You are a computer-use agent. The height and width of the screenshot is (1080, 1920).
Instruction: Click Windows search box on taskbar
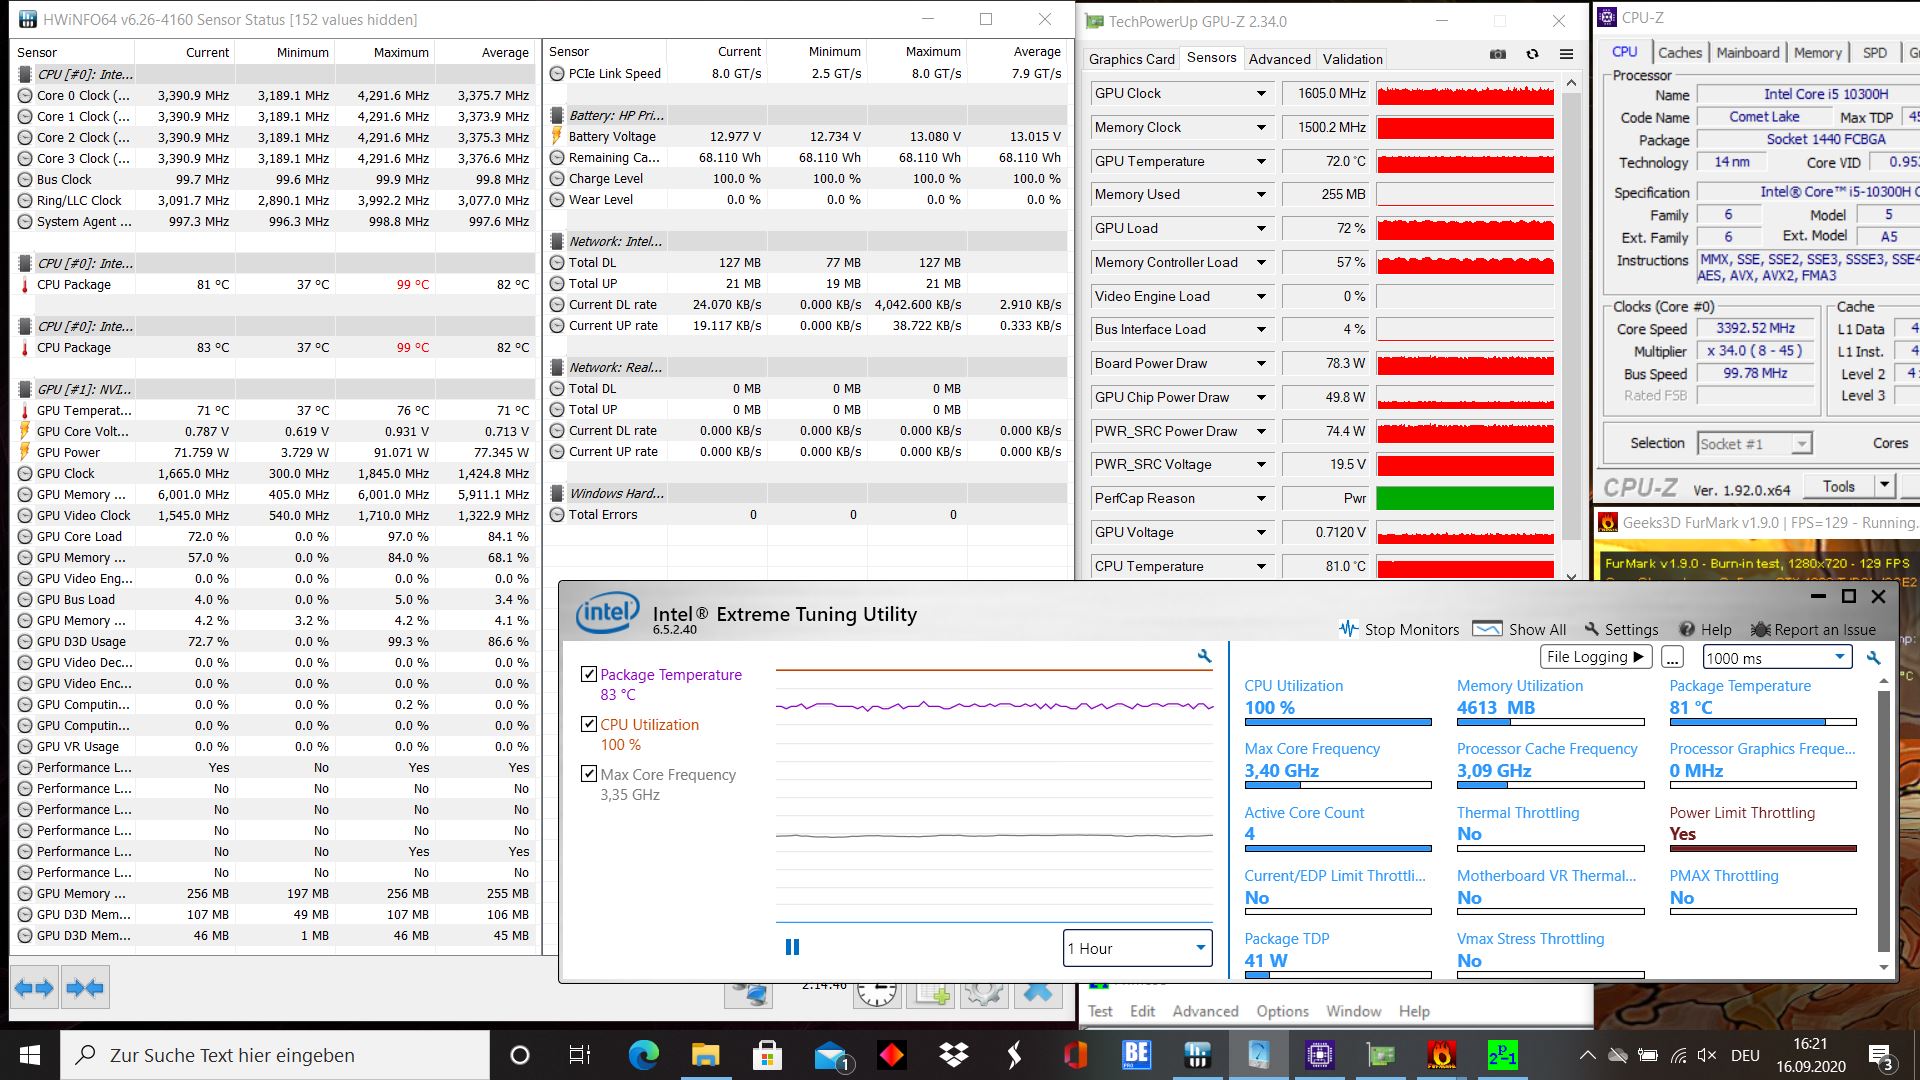(x=275, y=1055)
